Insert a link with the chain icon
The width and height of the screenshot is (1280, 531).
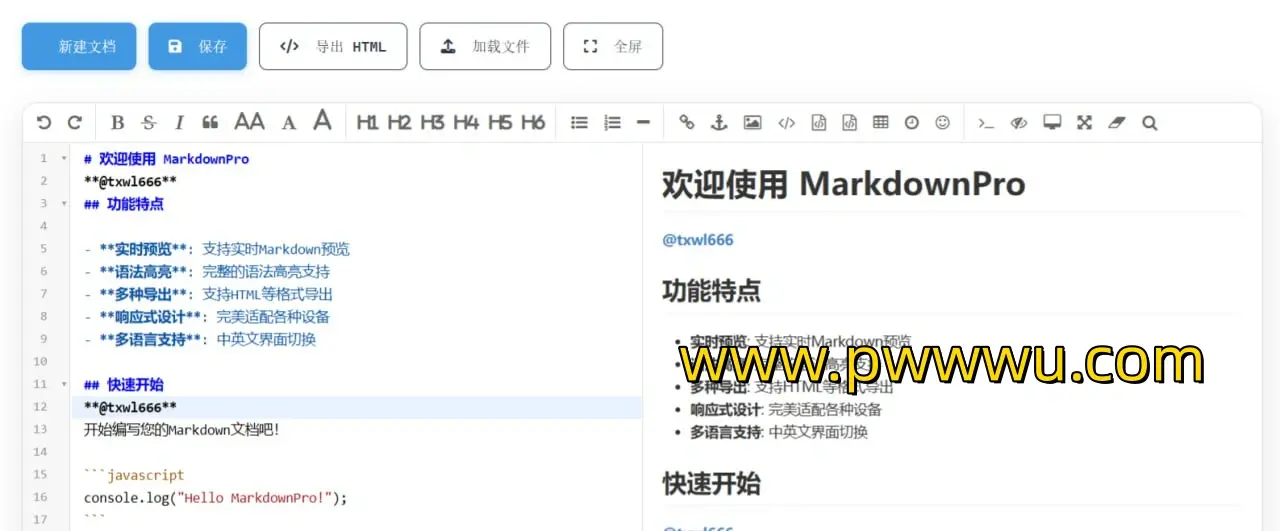tap(686, 123)
